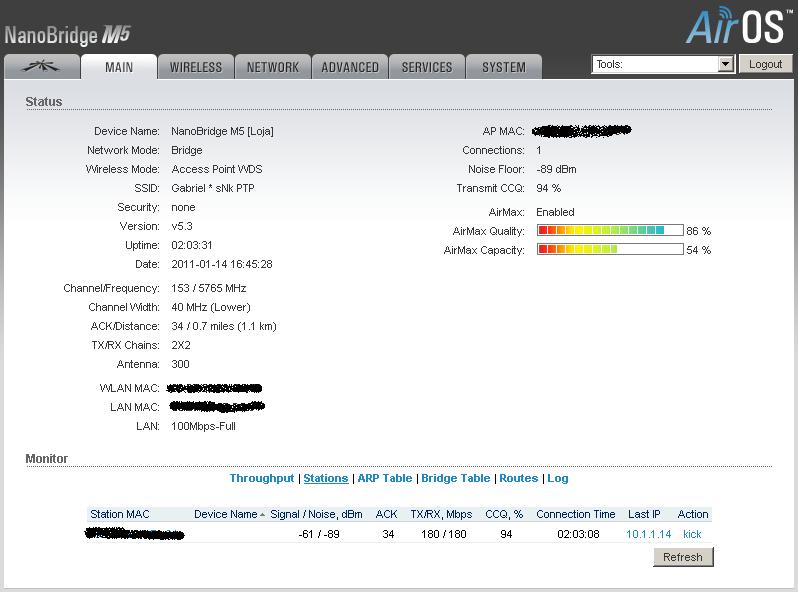Open the Routes link
The height and width of the screenshot is (592, 799).
tap(519, 478)
